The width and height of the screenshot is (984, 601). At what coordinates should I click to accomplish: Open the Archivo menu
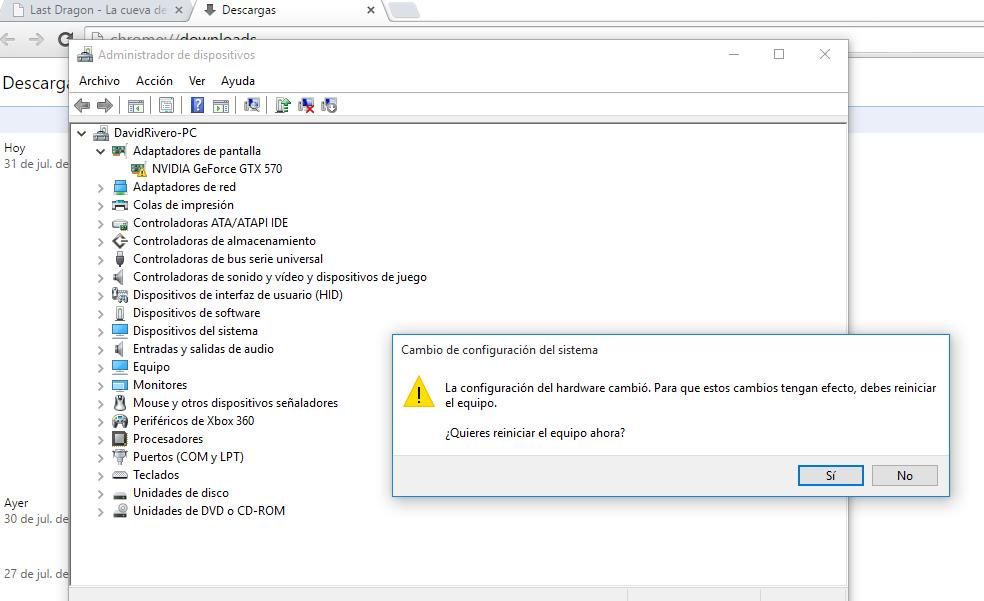tap(99, 81)
